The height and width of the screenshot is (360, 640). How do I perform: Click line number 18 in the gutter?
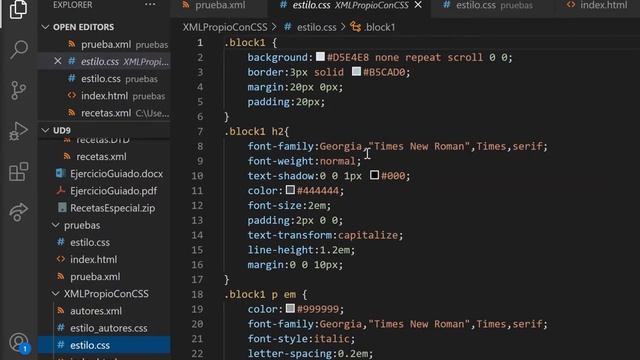coord(198,294)
